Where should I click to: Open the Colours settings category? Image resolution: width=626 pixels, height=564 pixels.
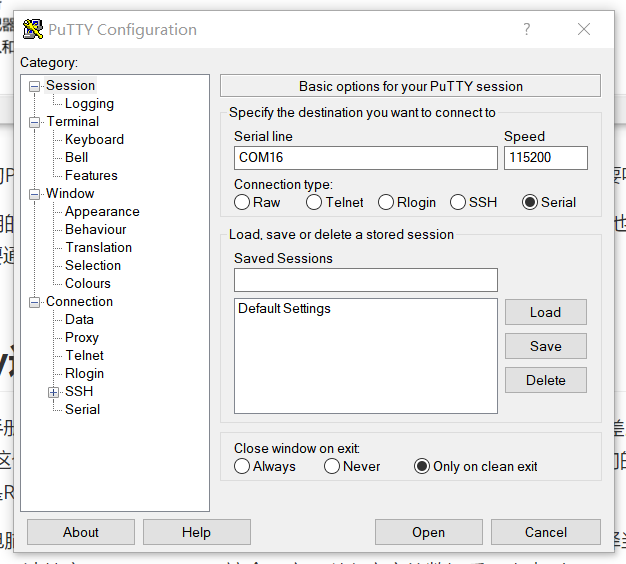point(87,283)
